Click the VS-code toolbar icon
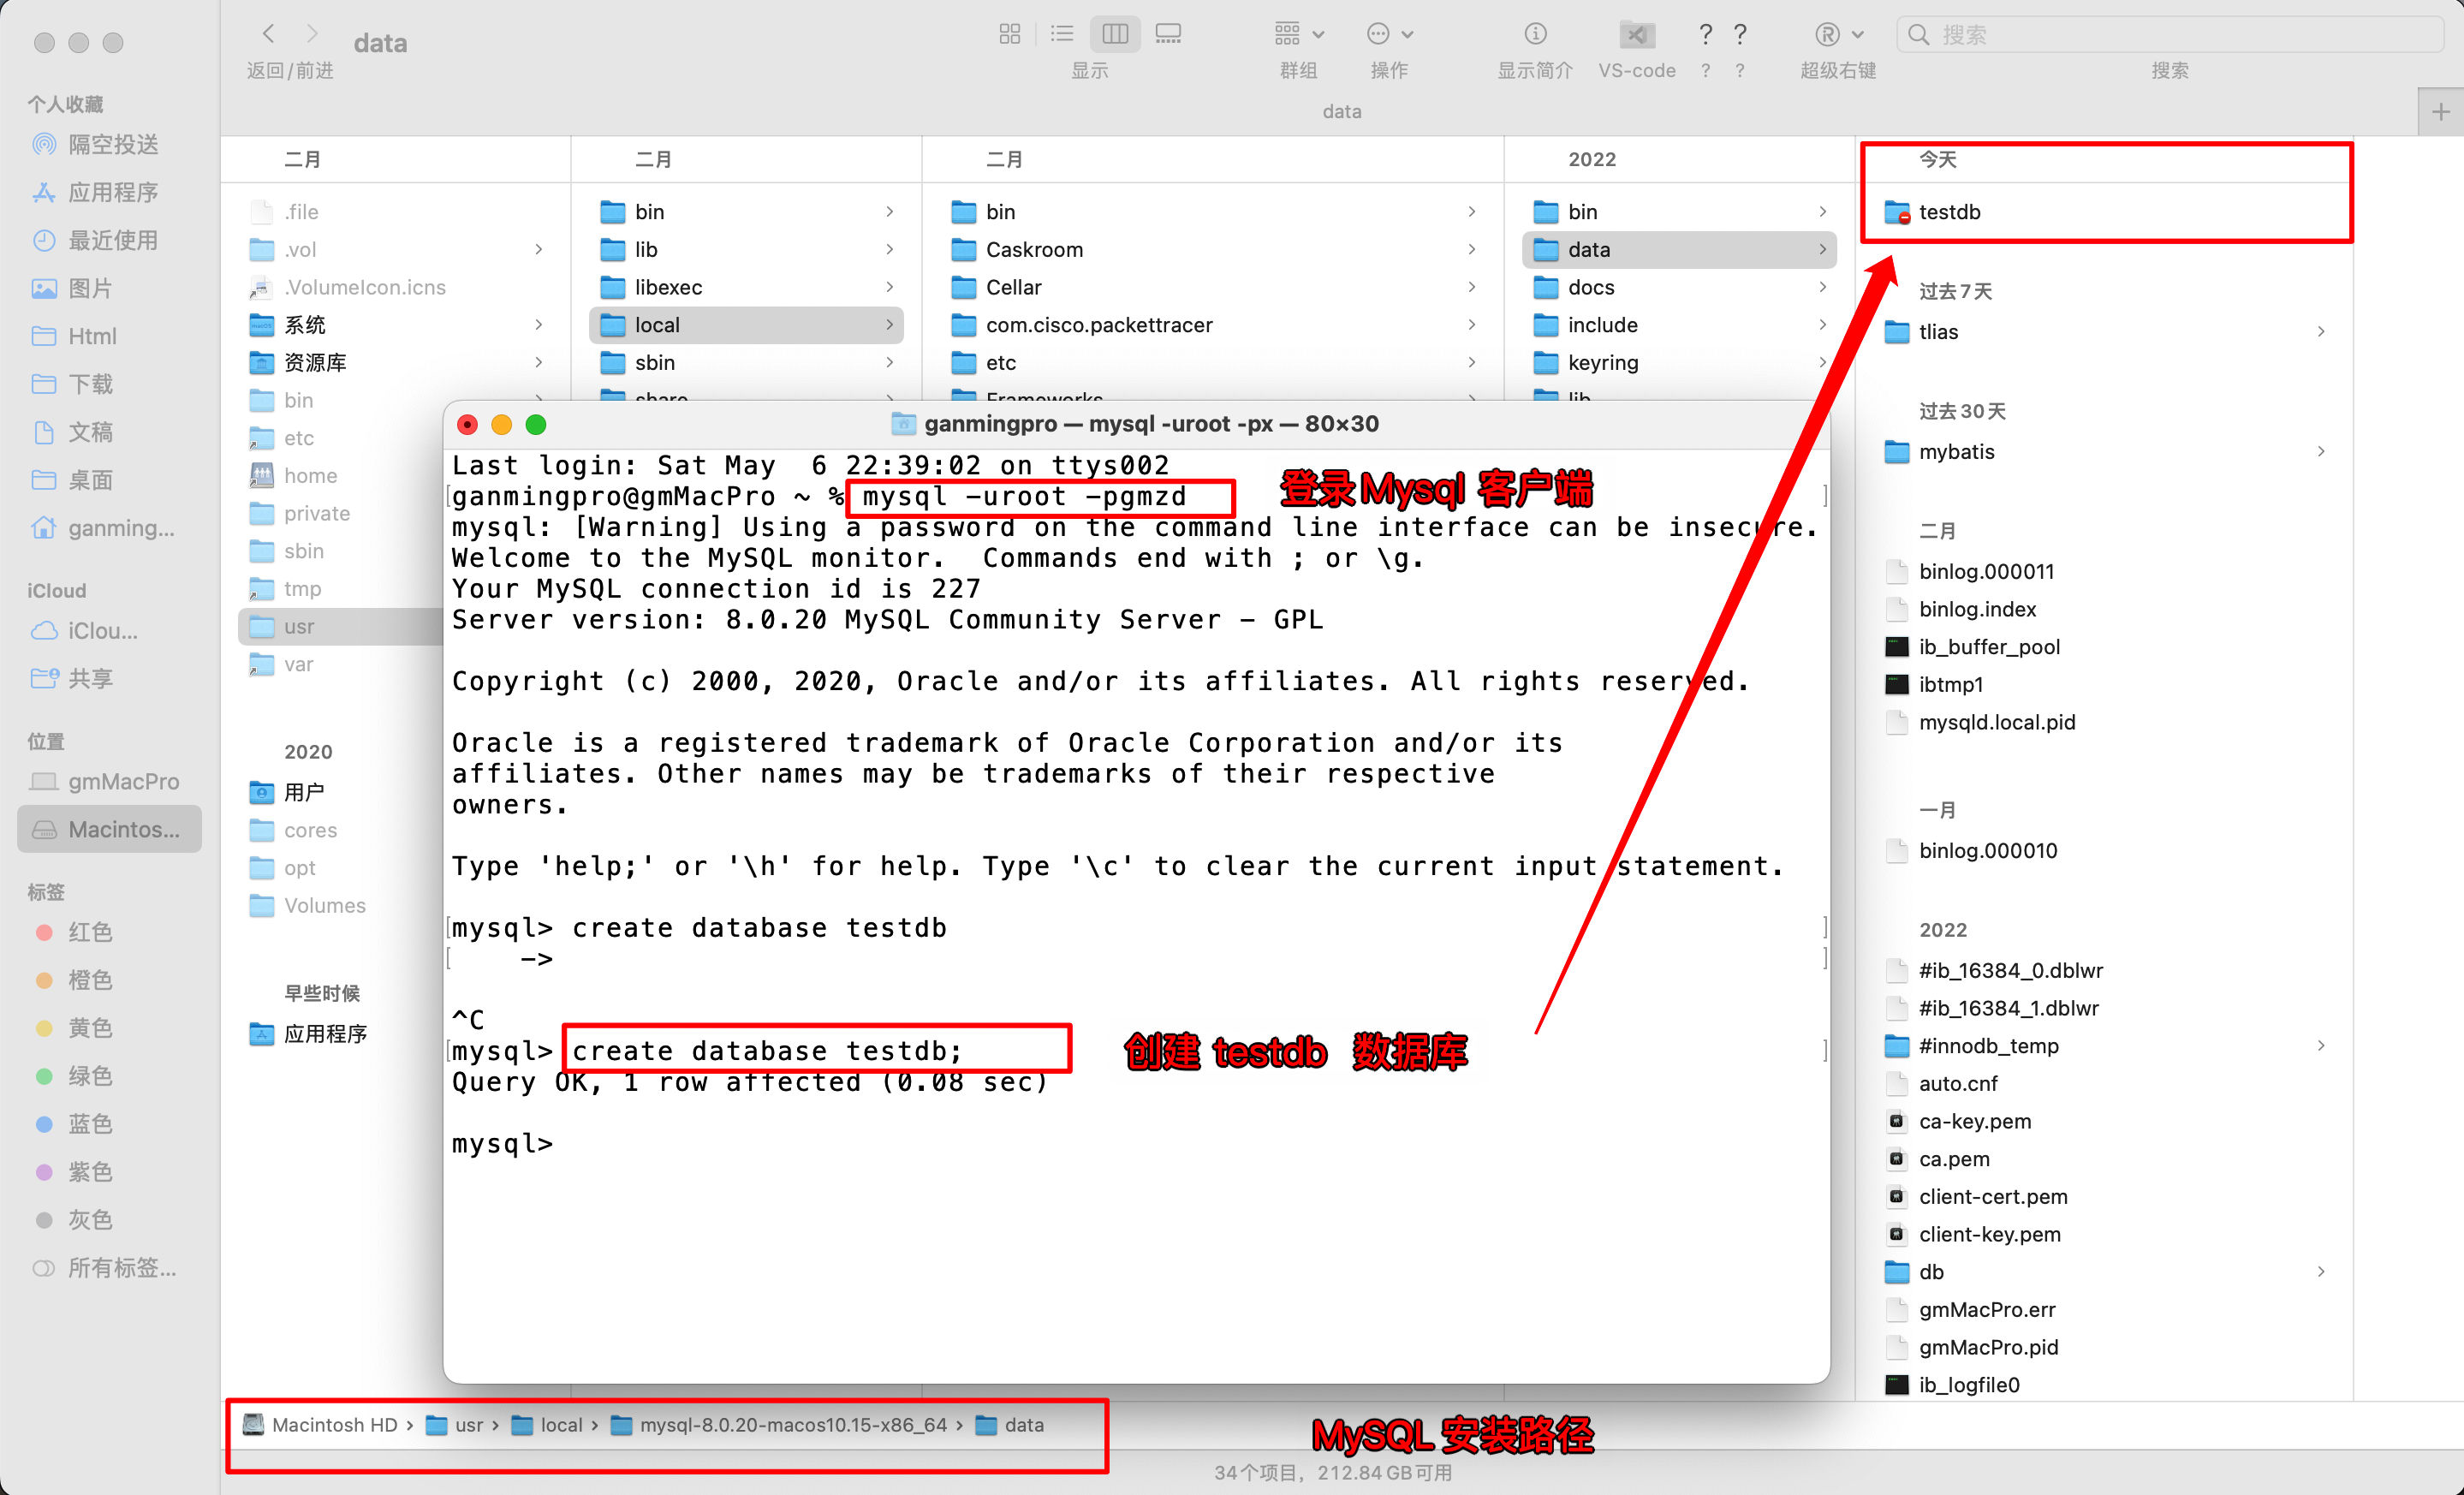Viewport: 2464px width, 1495px height. click(1637, 35)
